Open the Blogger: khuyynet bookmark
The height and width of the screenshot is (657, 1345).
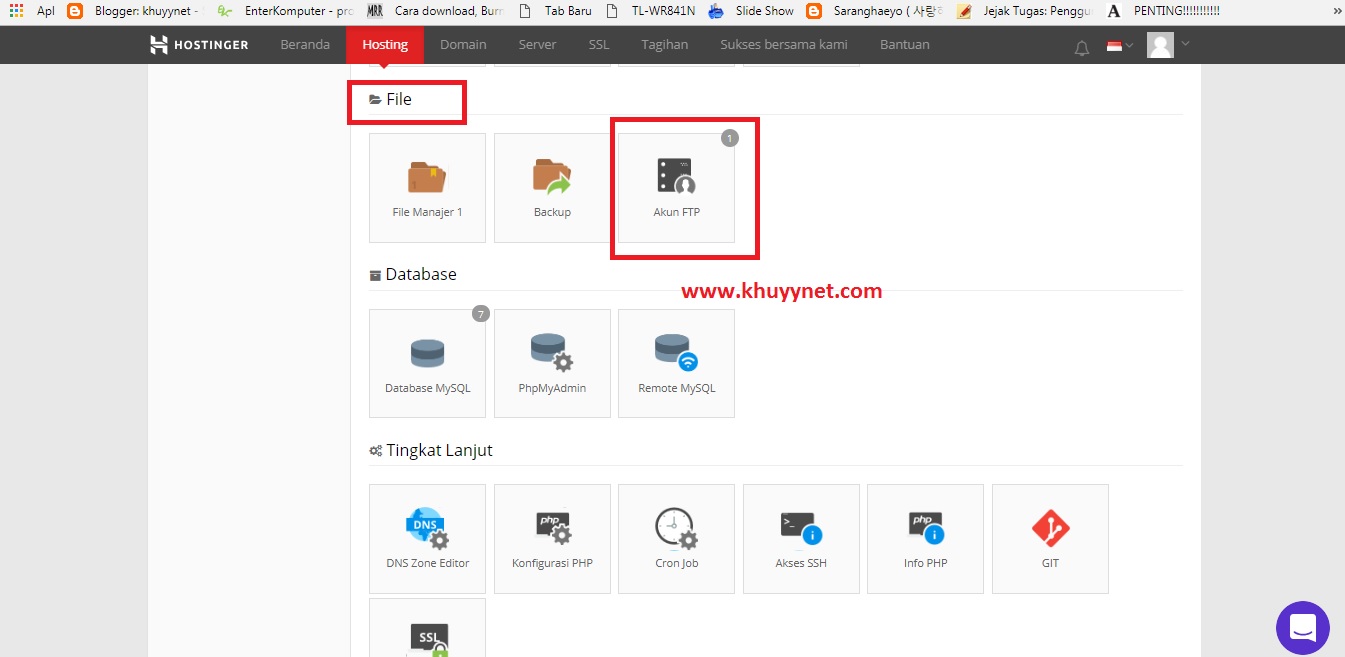[x=135, y=11]
